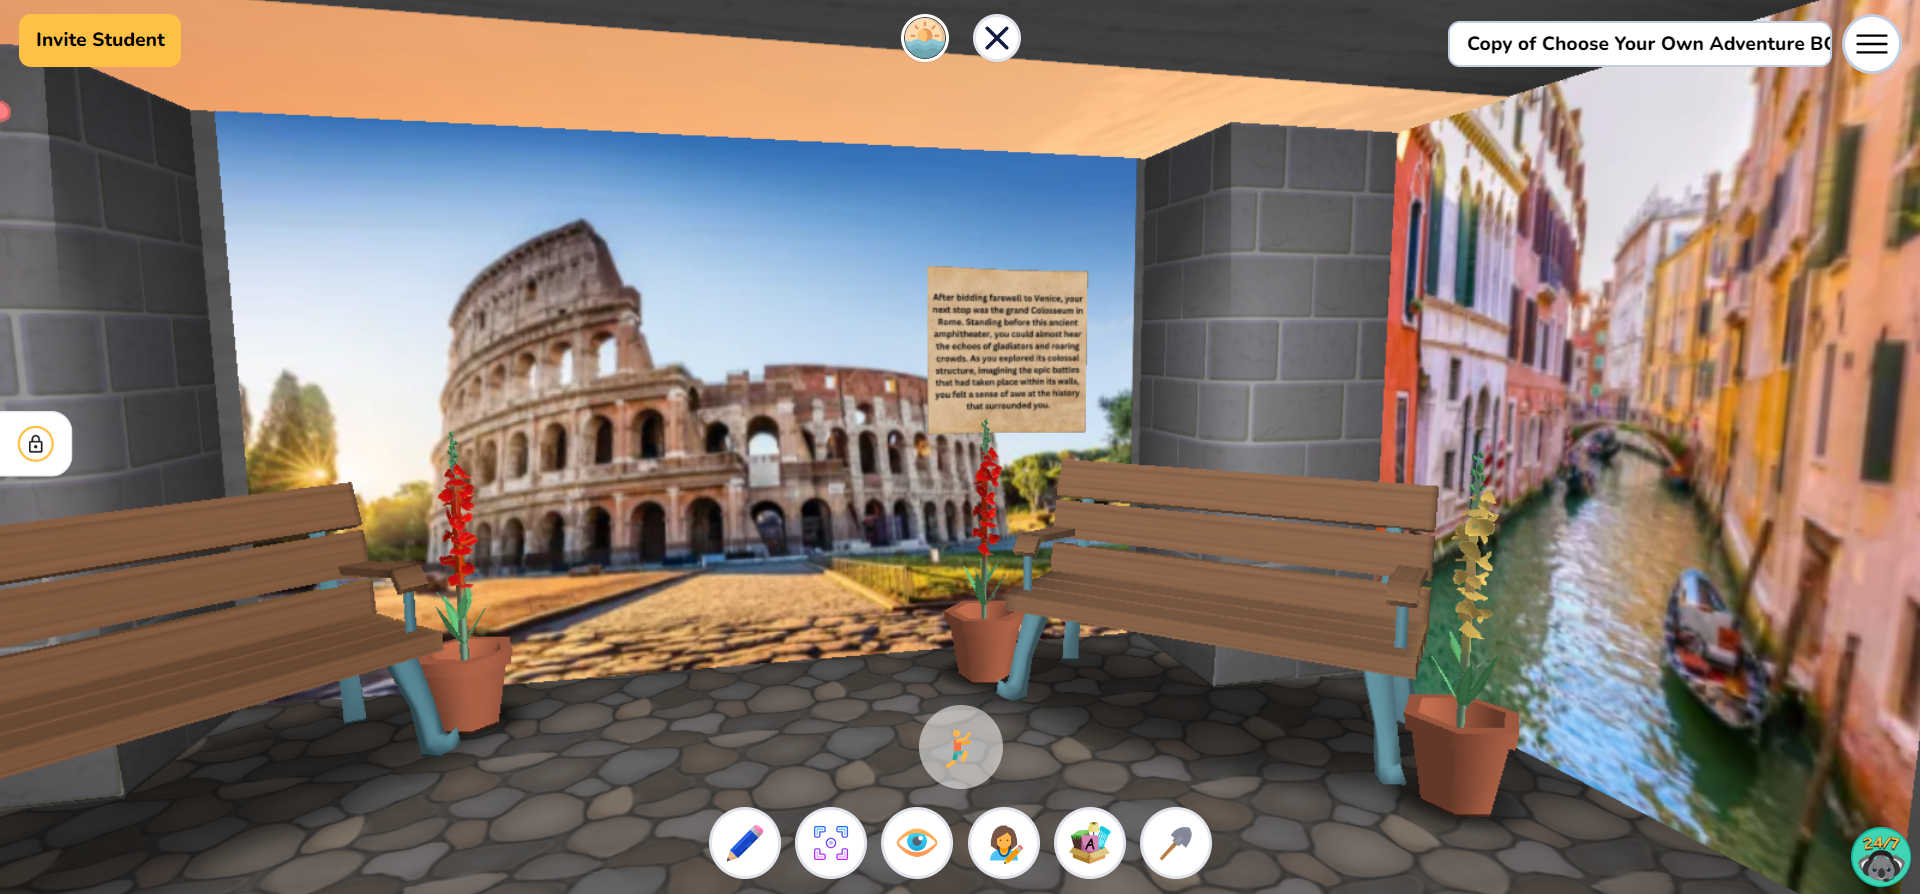Select the shovel dig tool

[1176, 843]
